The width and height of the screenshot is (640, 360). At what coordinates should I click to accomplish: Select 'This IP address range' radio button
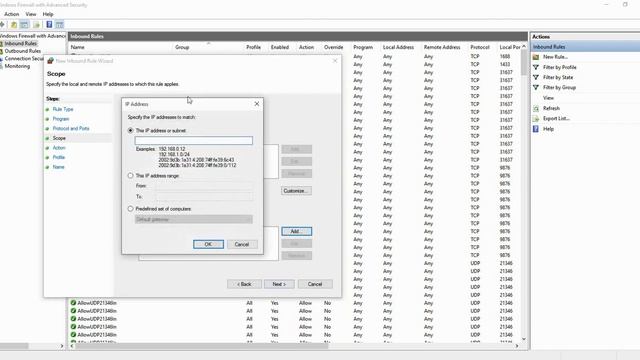click(130, 176)
